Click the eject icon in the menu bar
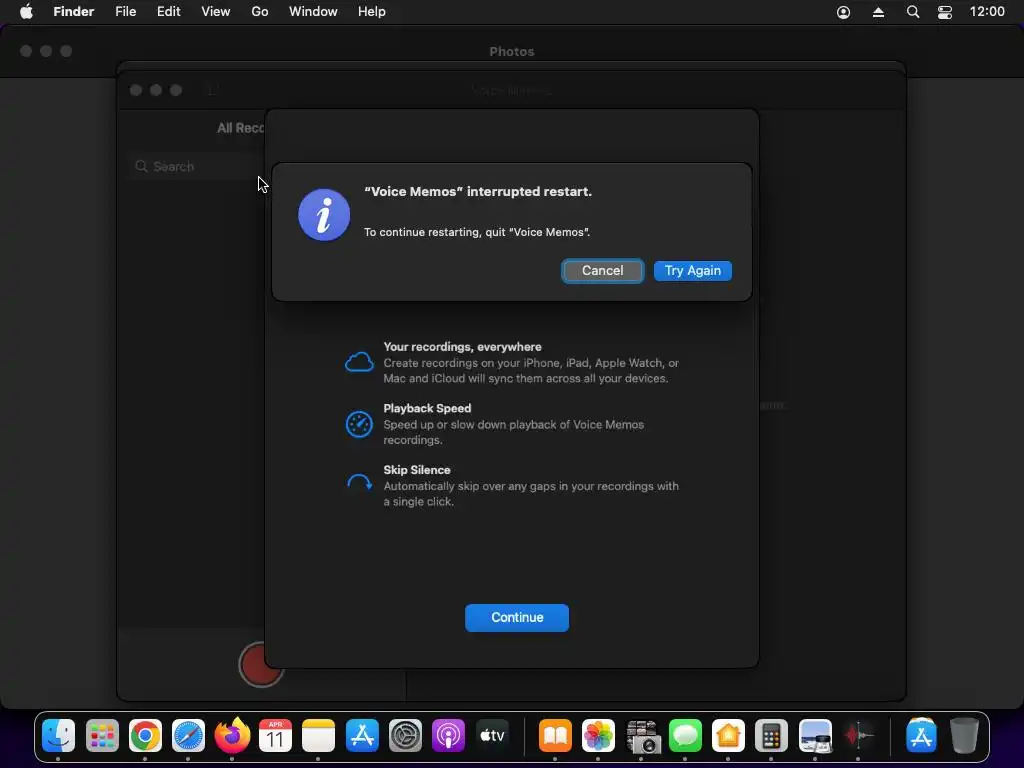 [878, 12]
